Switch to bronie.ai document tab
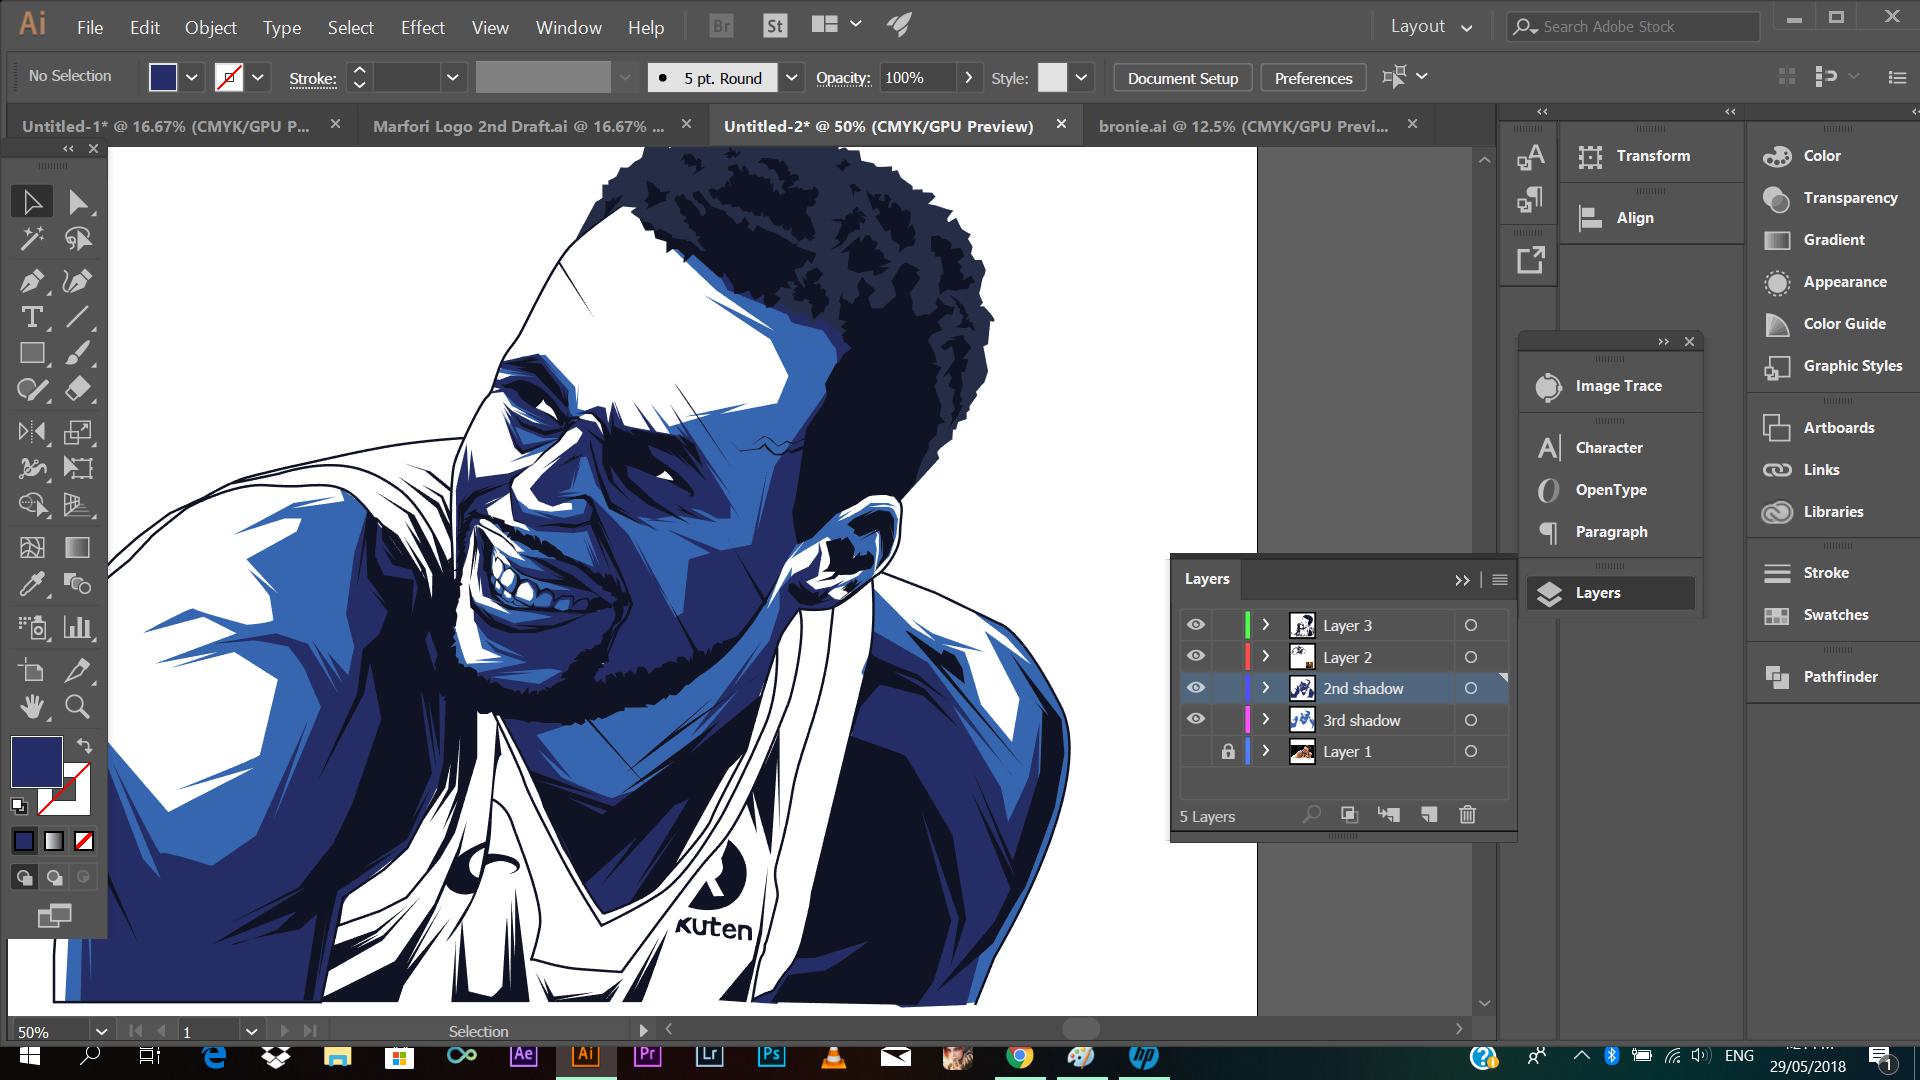The image size is (1920, 1080). tap(1243, 126)
